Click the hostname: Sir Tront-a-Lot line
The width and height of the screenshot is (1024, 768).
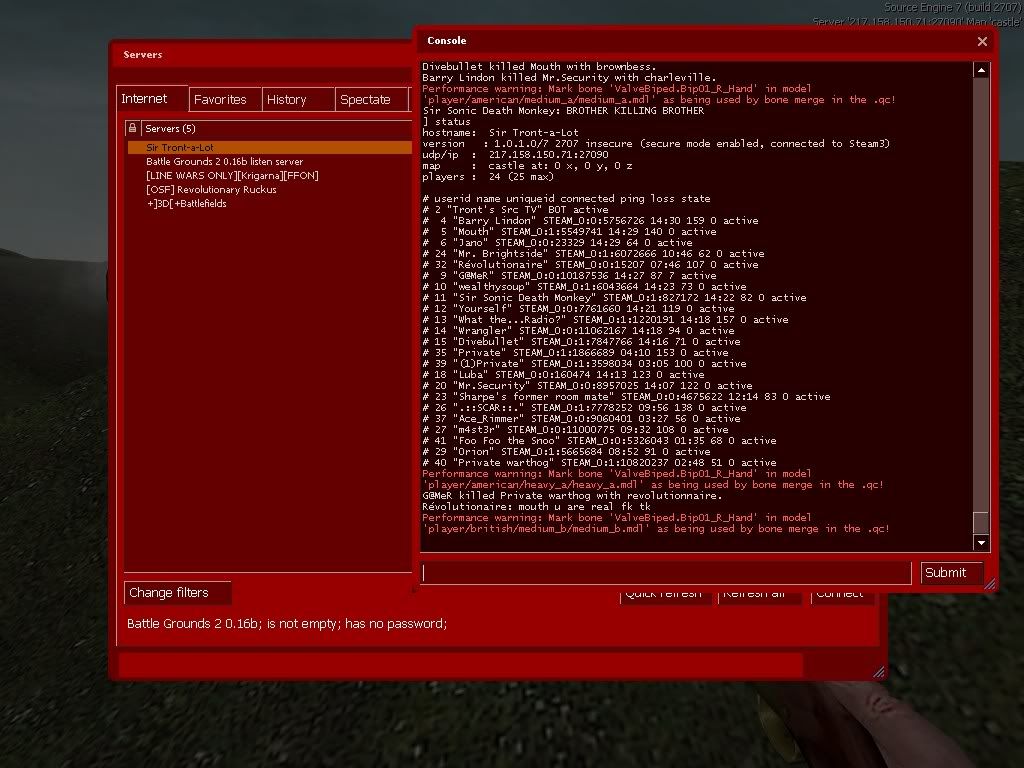(x=500, y=133)
